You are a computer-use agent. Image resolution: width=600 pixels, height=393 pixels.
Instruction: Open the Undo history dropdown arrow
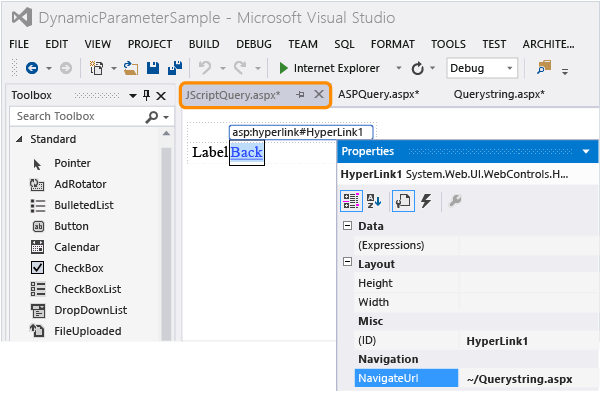pyautogui.click(x=223, y=68)
